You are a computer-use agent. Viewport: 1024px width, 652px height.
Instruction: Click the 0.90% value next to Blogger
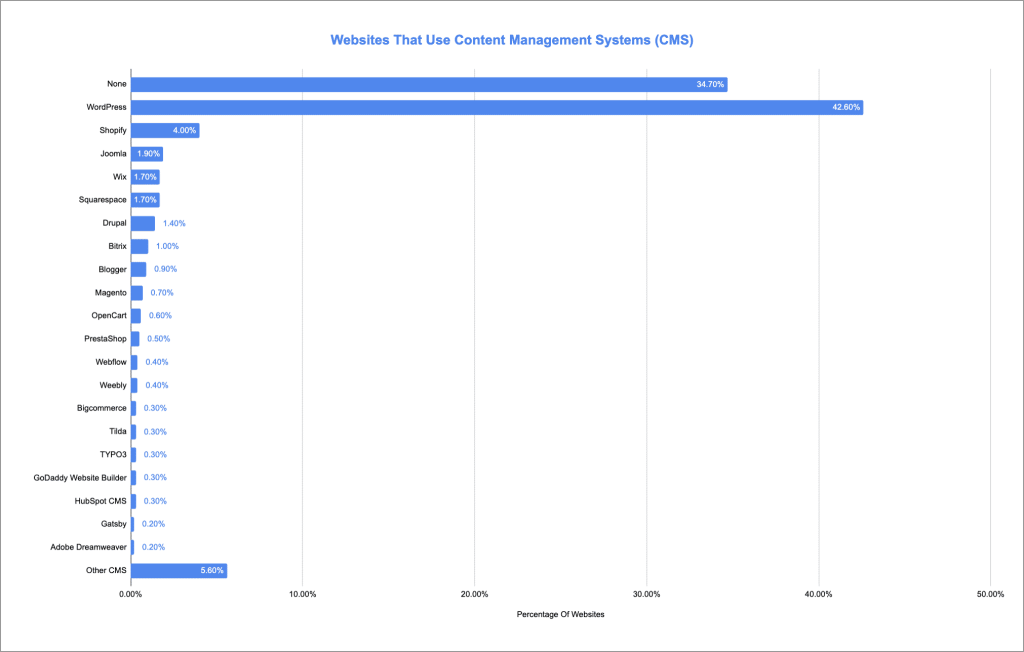point(165,269)
